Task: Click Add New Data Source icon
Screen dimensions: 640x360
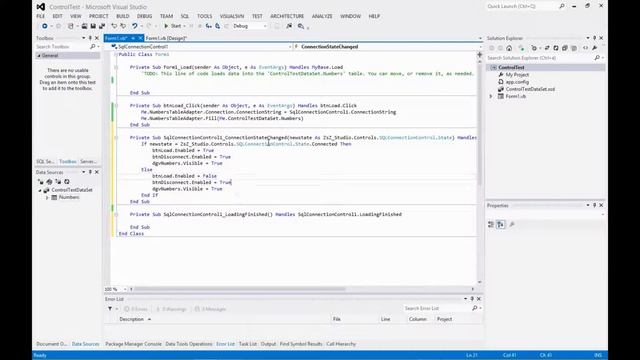Action: coord(40,182)
